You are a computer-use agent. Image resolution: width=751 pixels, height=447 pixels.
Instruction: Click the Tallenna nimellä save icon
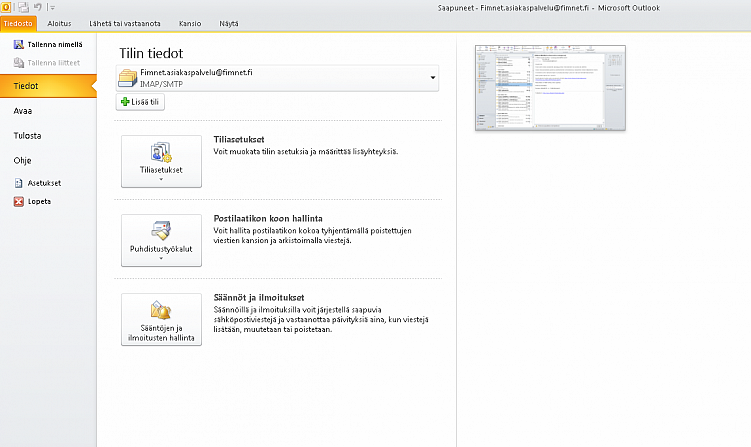(19, 45)
